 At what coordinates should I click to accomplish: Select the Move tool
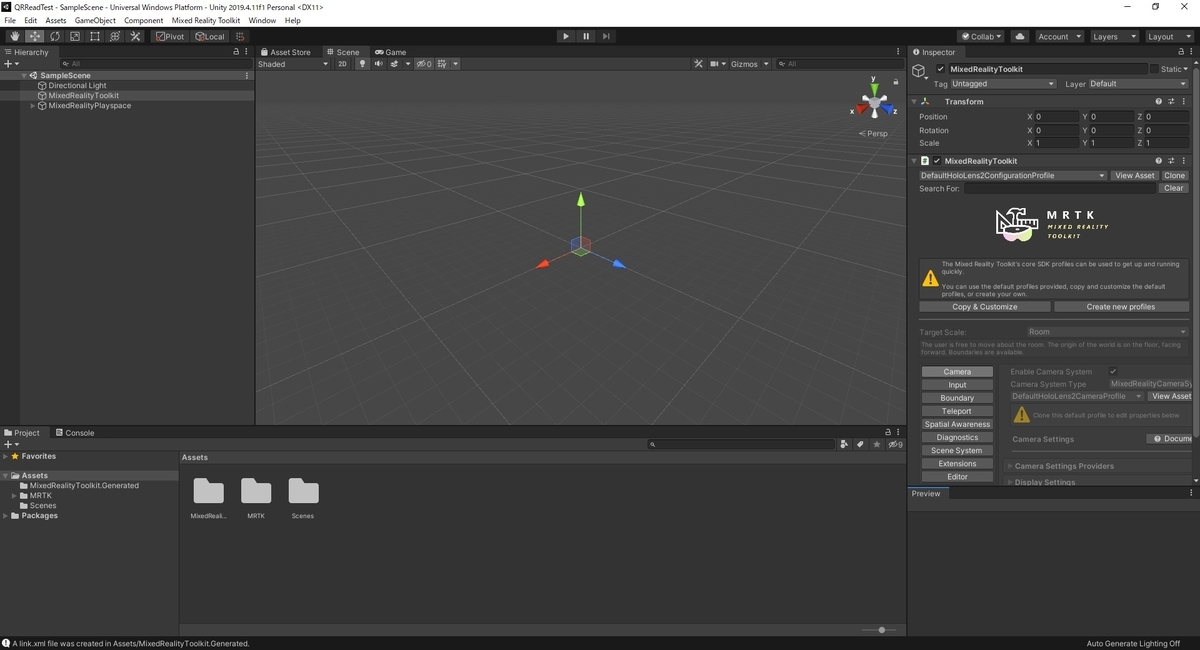(34, 37)
